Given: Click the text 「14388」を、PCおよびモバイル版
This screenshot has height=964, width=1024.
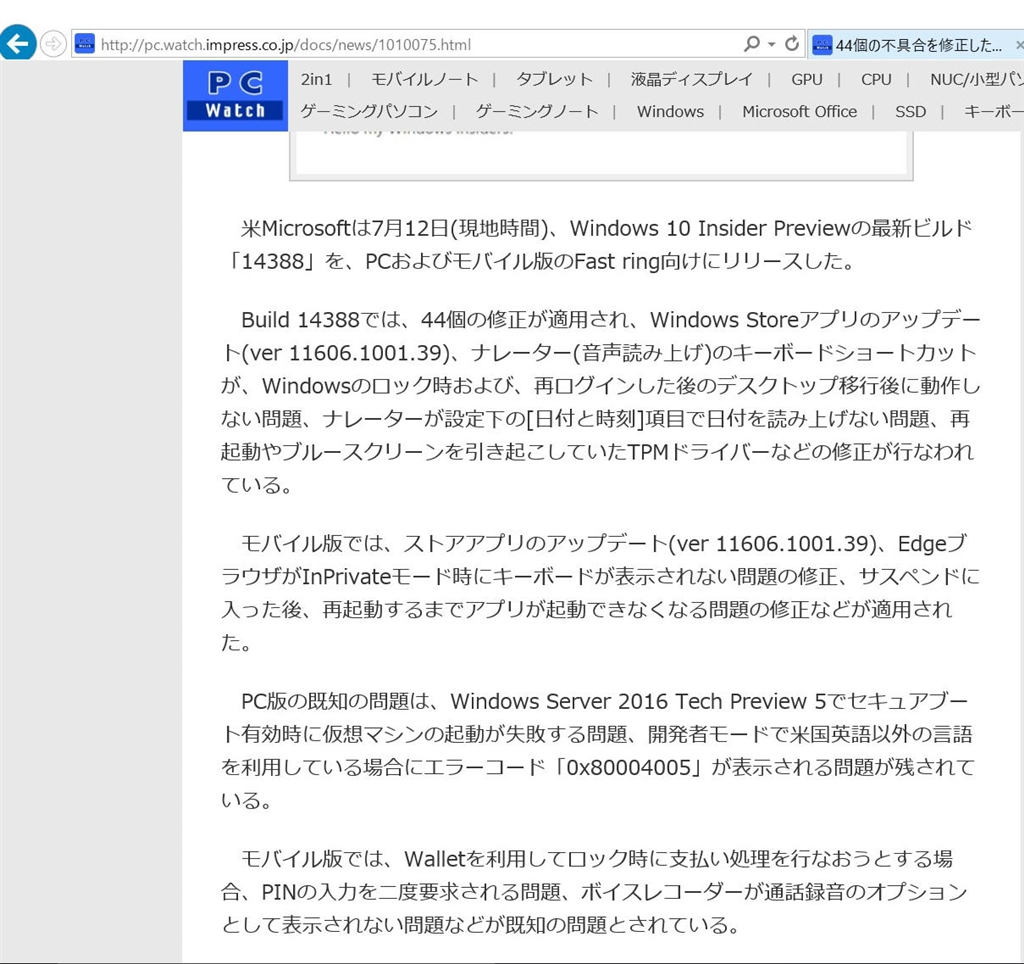Looking at the screenshot, I should point(397,261).
